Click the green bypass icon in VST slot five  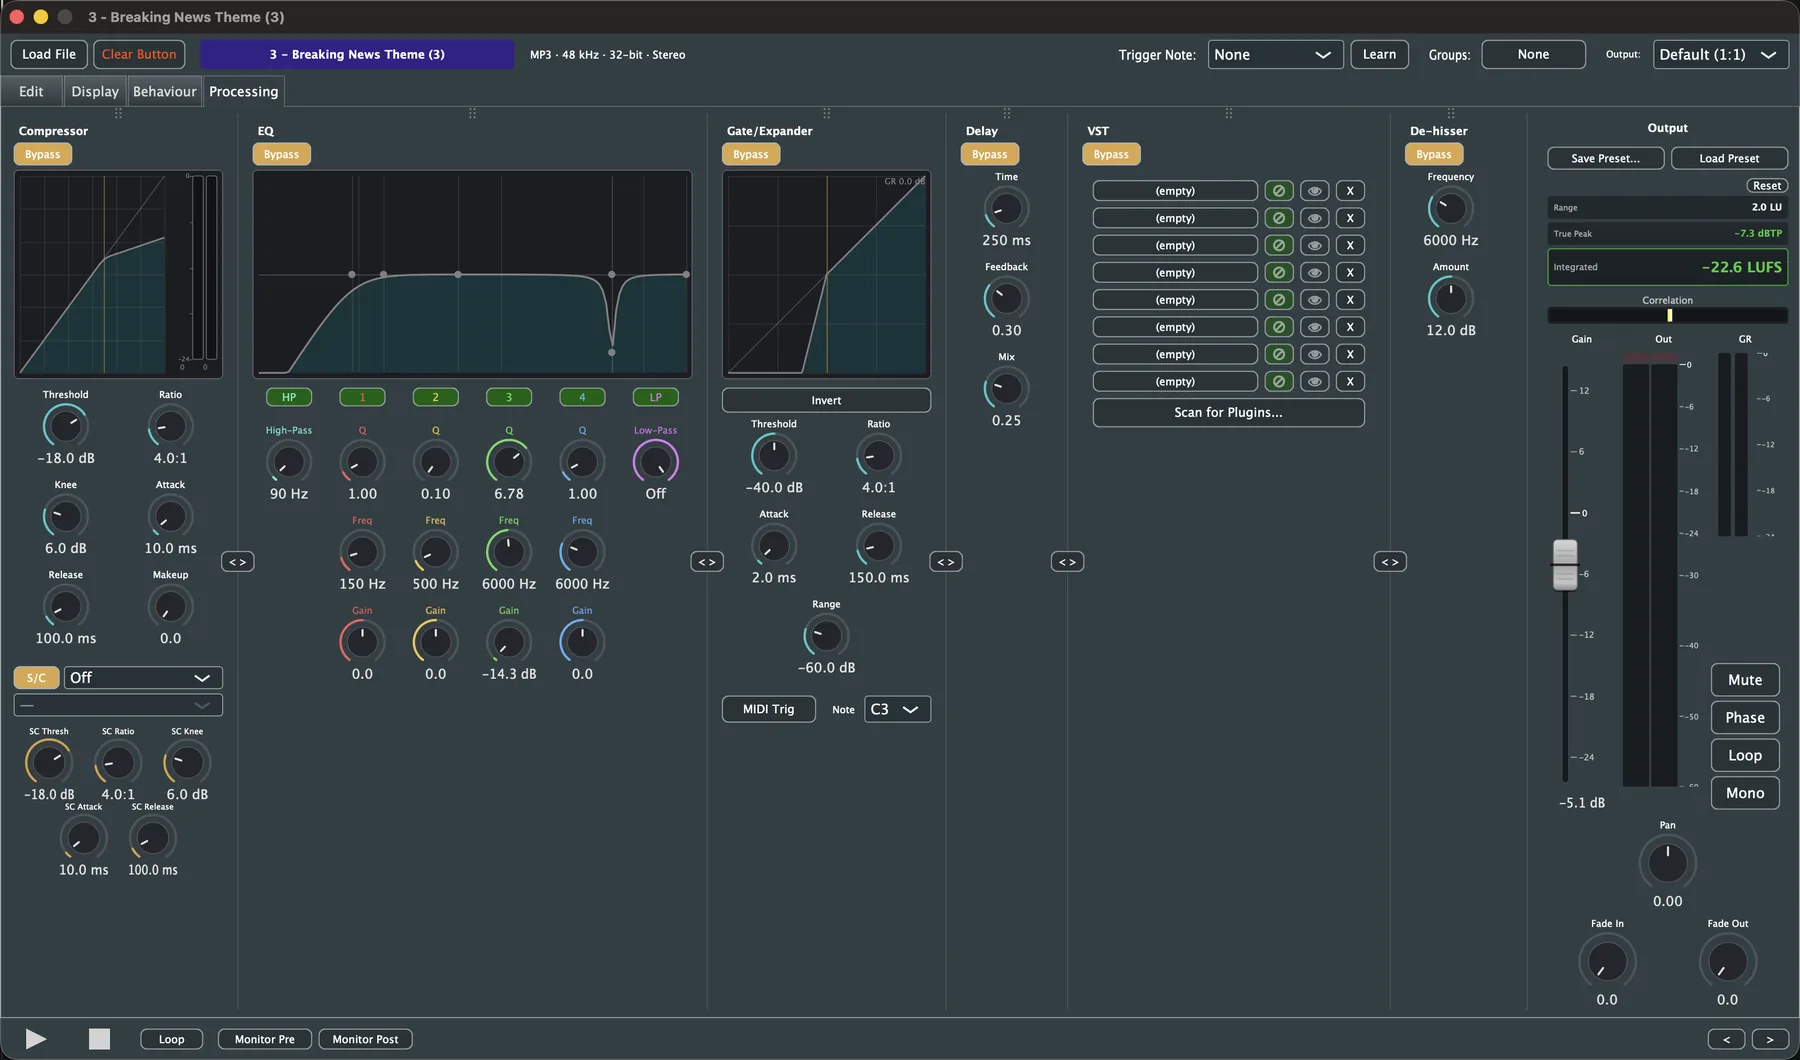click(1279, 300)
